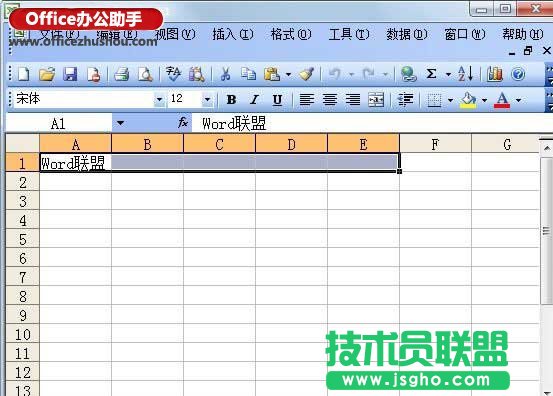This screenshot has width=553, height=396.
Task: Open the 格式(O) menu
Action: pyautogui.click(x=291, y=34)
